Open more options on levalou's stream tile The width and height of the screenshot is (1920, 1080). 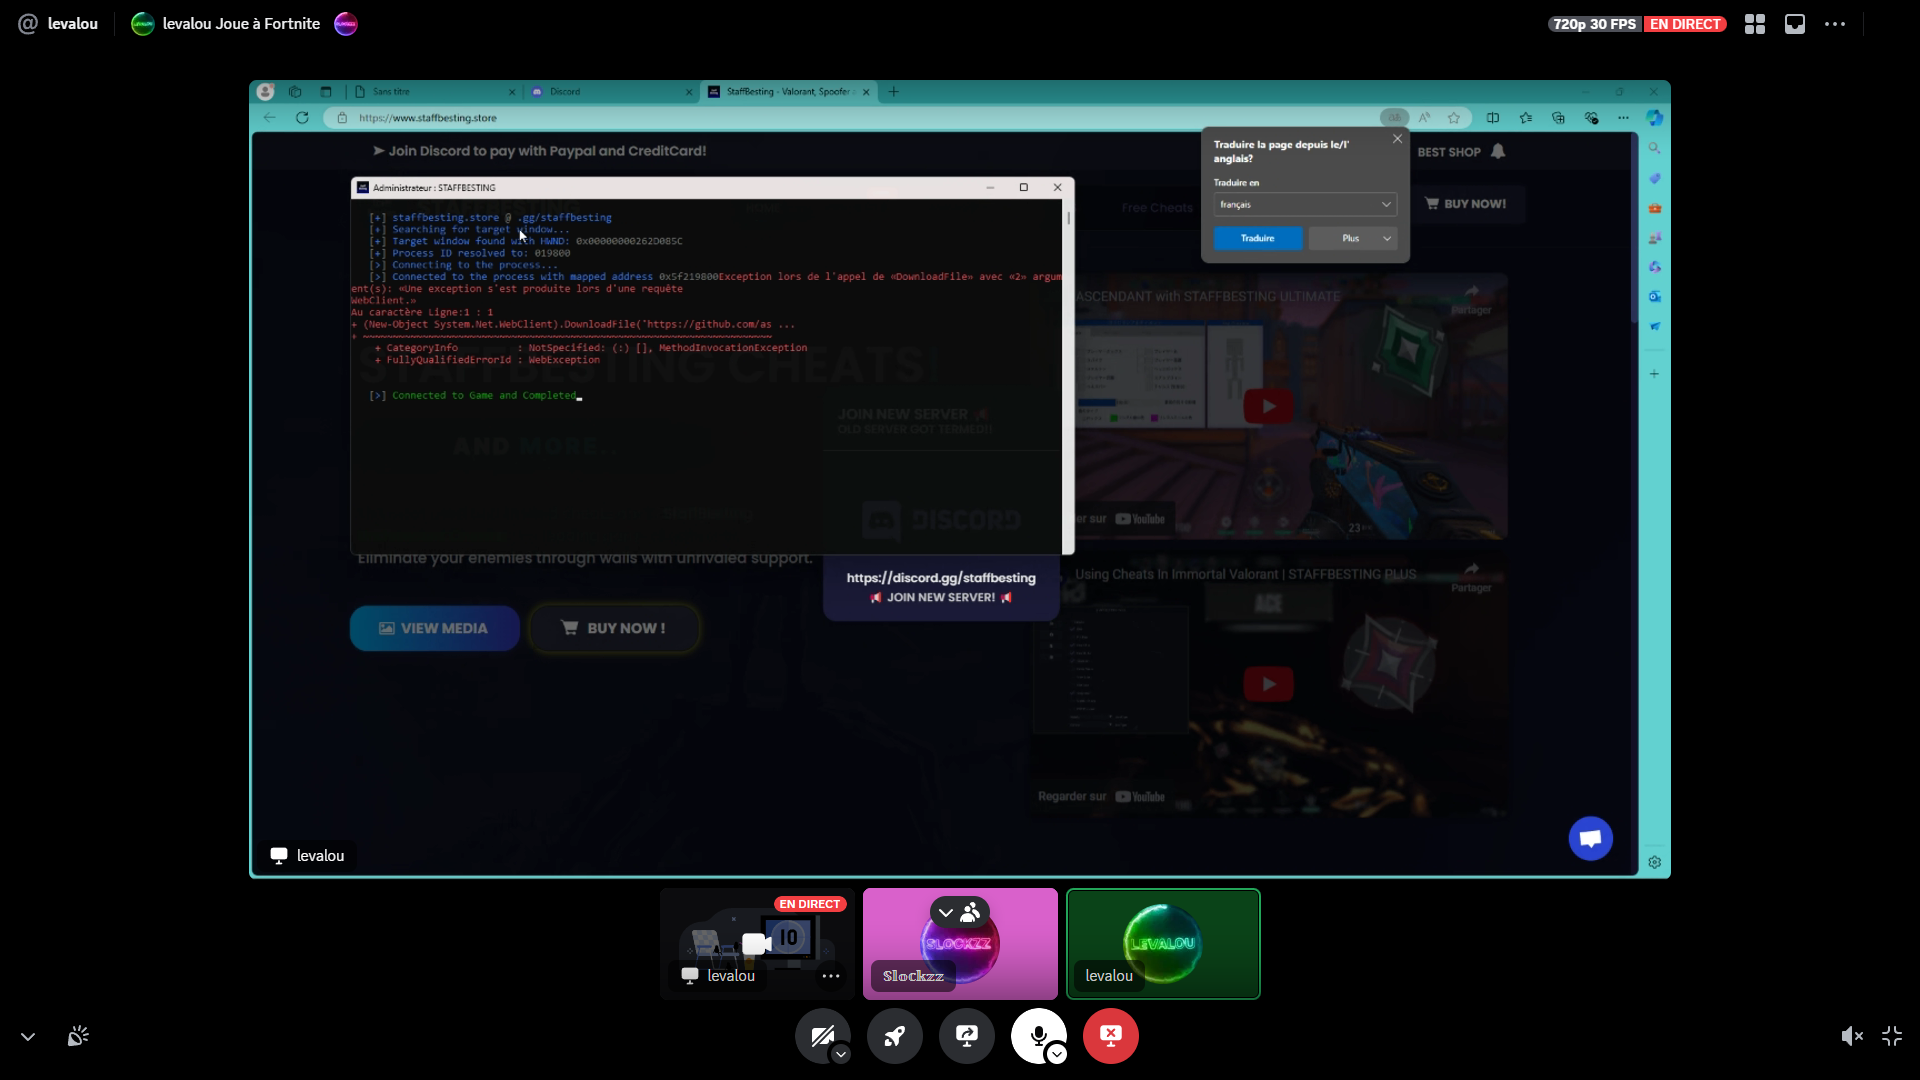[x=831, y=976]
